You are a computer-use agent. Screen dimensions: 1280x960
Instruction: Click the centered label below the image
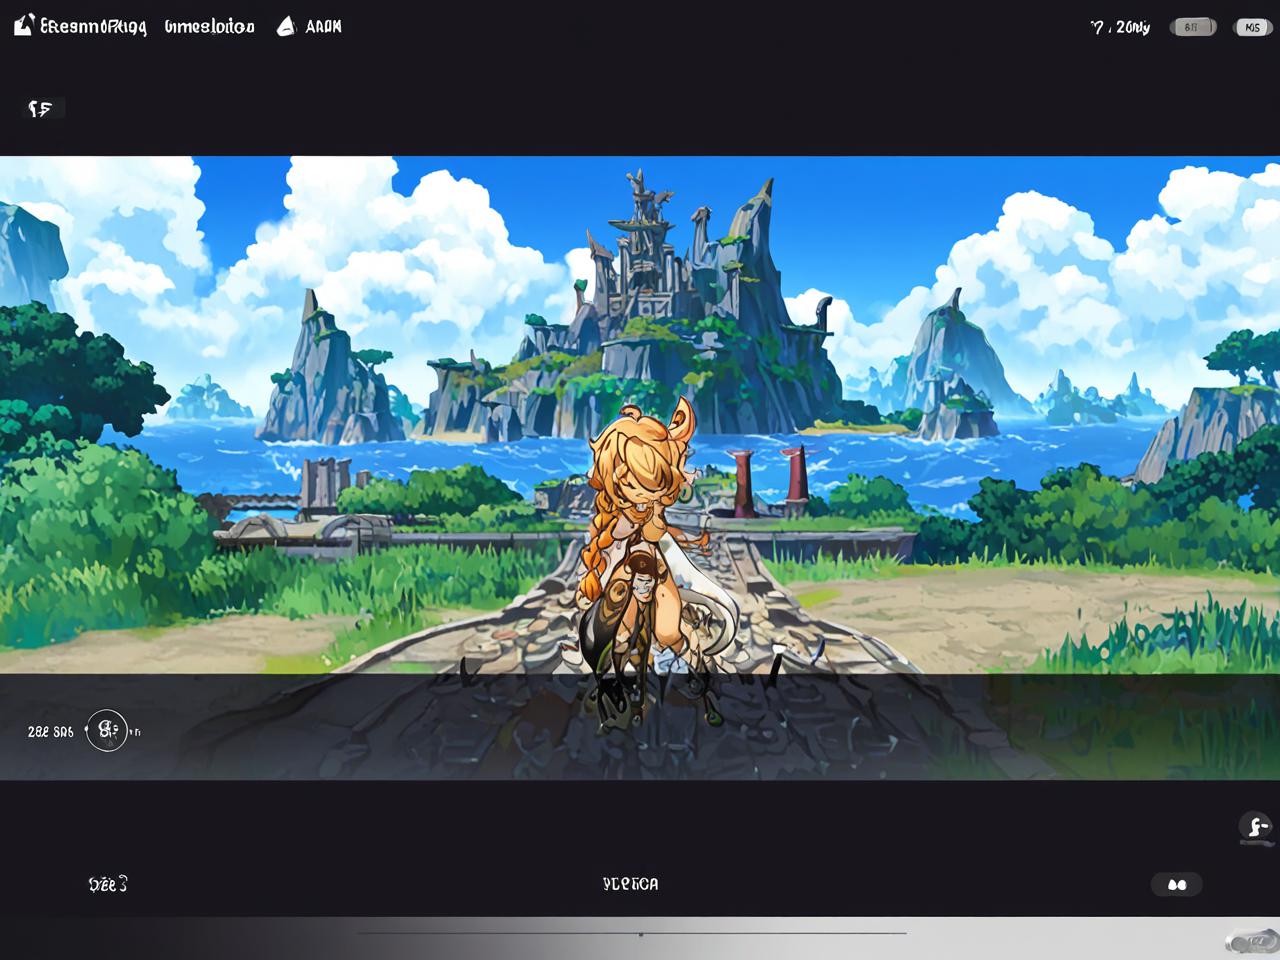pos(631,884)
